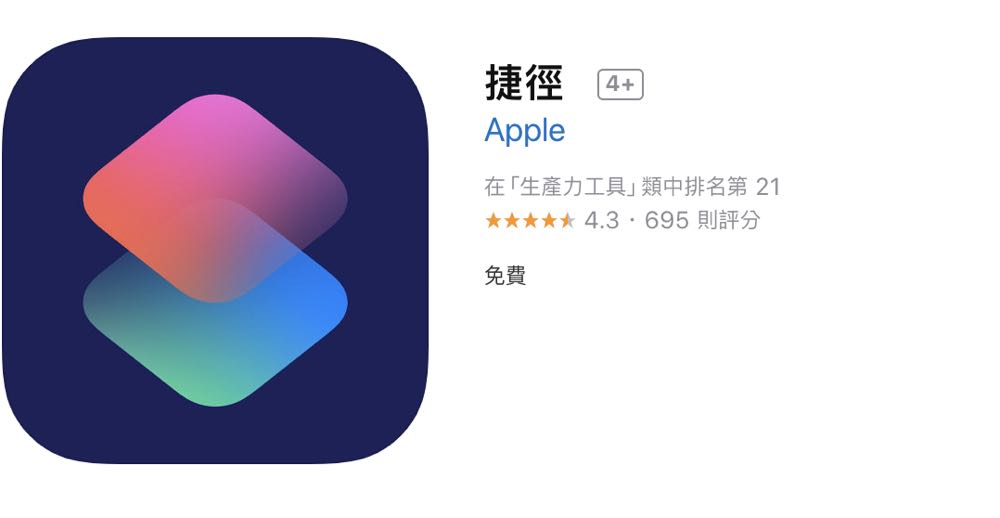Click the 免費 price label
This screenshot has width=1000, height=518.
pos(505,276)
